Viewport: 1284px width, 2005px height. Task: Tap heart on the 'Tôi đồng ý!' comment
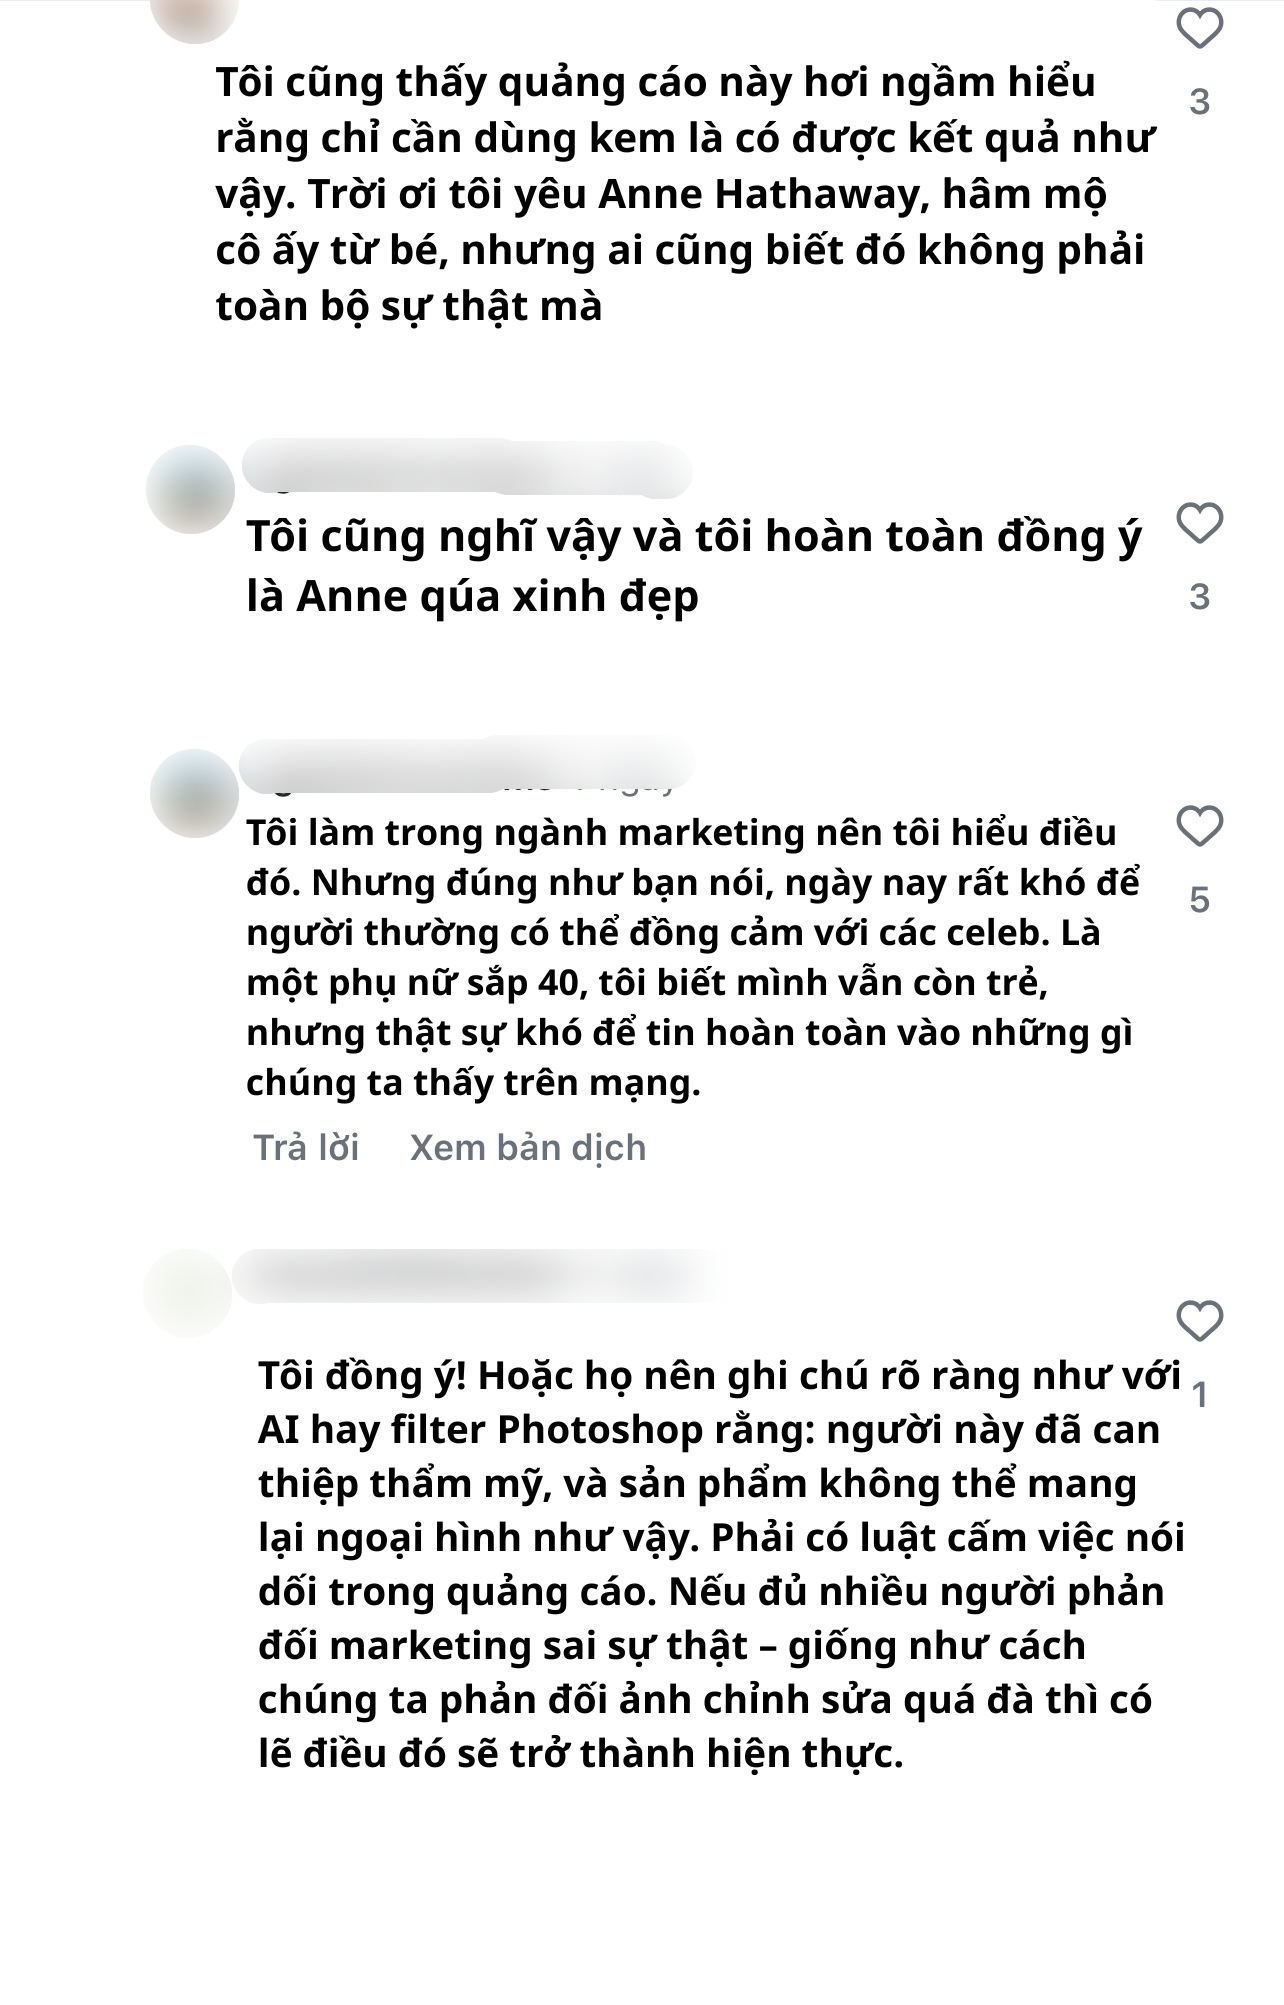(x=1199, y=1321)
